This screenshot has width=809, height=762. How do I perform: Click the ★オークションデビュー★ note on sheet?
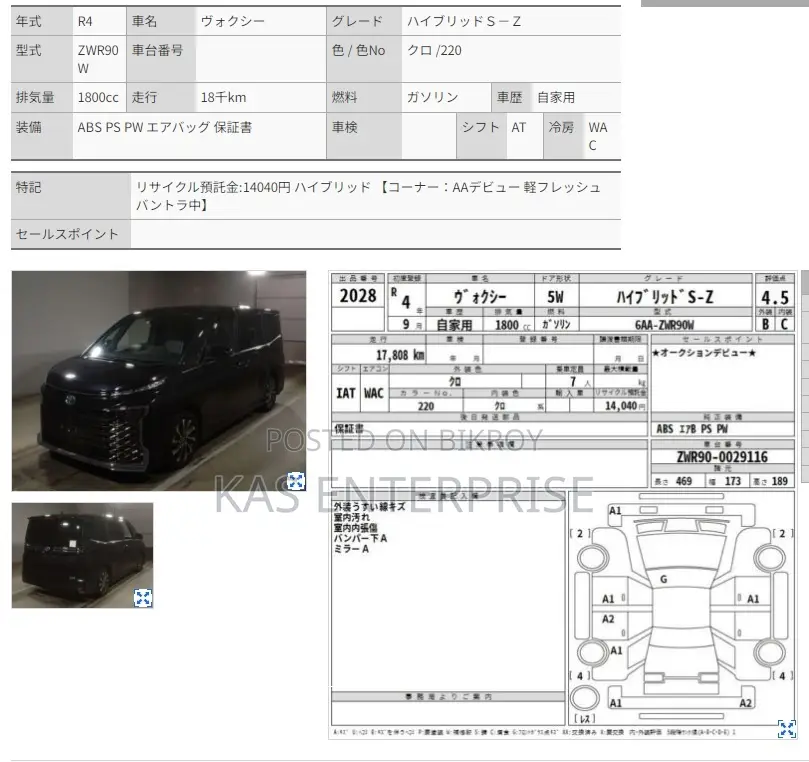coord(704,353)
